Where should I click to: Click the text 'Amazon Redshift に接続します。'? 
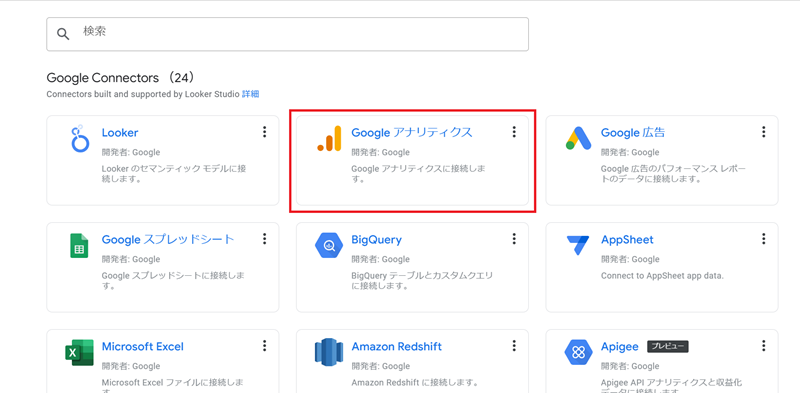pos(415,382)
